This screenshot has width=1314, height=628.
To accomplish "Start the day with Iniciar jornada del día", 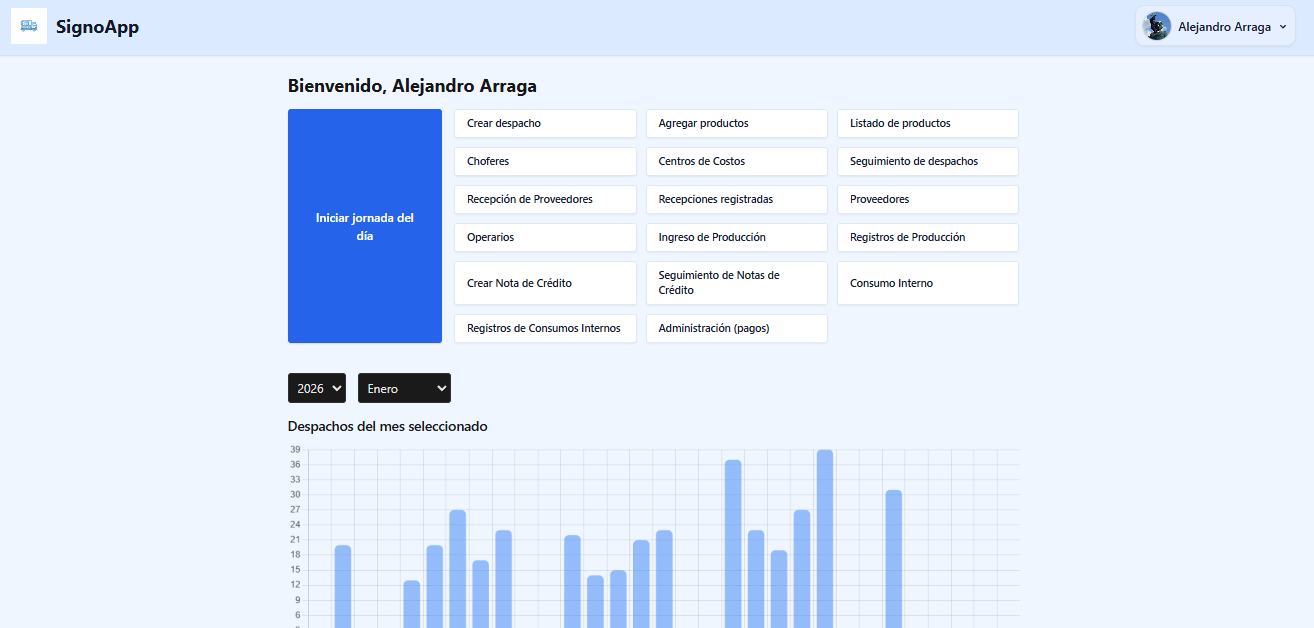I will (365, 226).
